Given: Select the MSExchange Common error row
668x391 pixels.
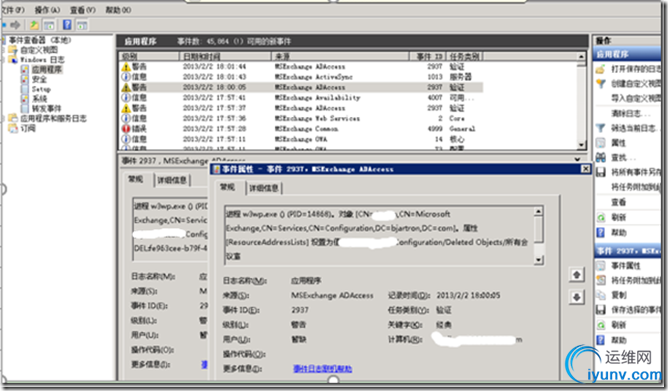Looking at the screenshot, I should pos(301,129).
